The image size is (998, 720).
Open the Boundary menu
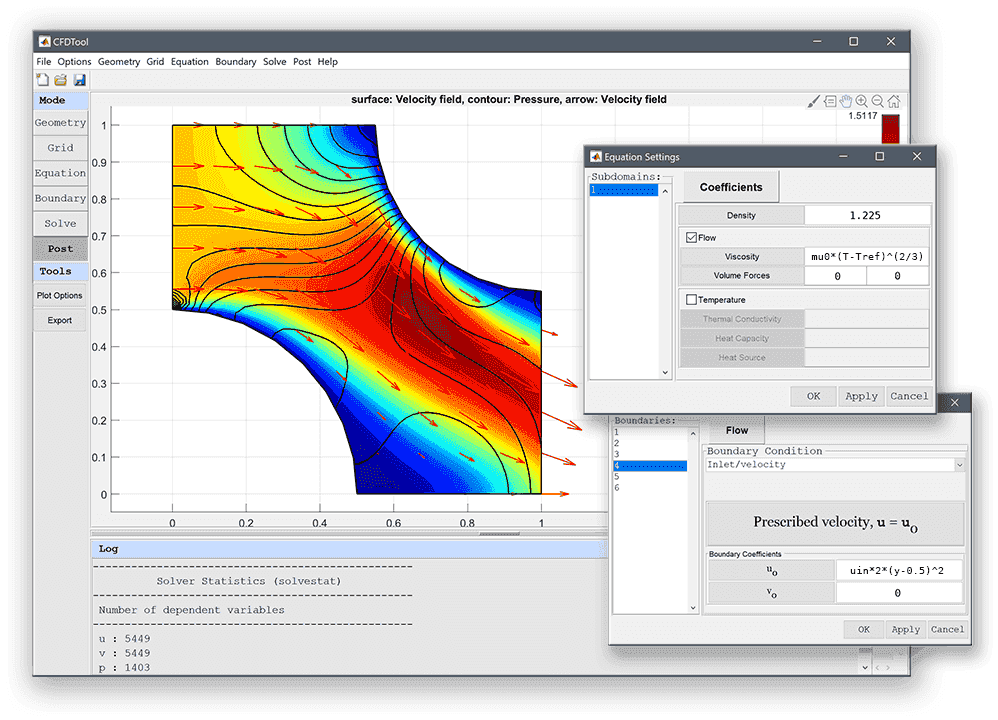pyautogui.click(x=235, y=62)
